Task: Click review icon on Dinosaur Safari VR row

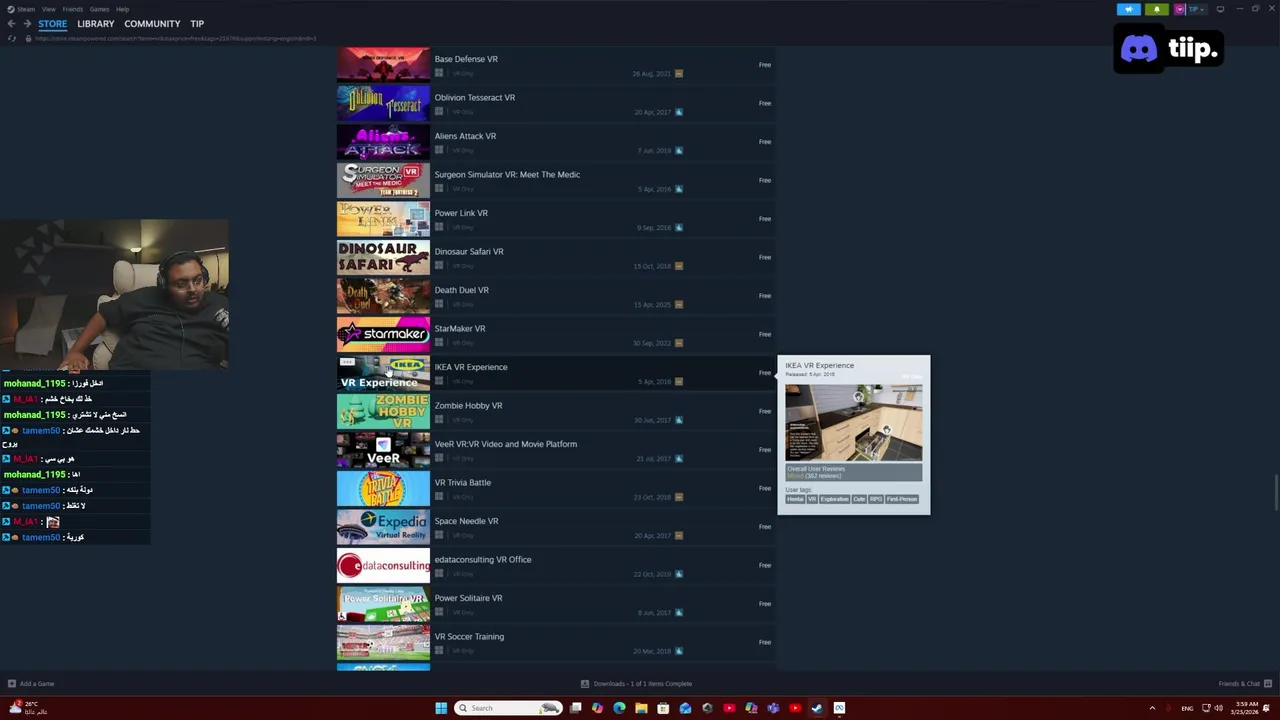Action: [x=679, y=266]
